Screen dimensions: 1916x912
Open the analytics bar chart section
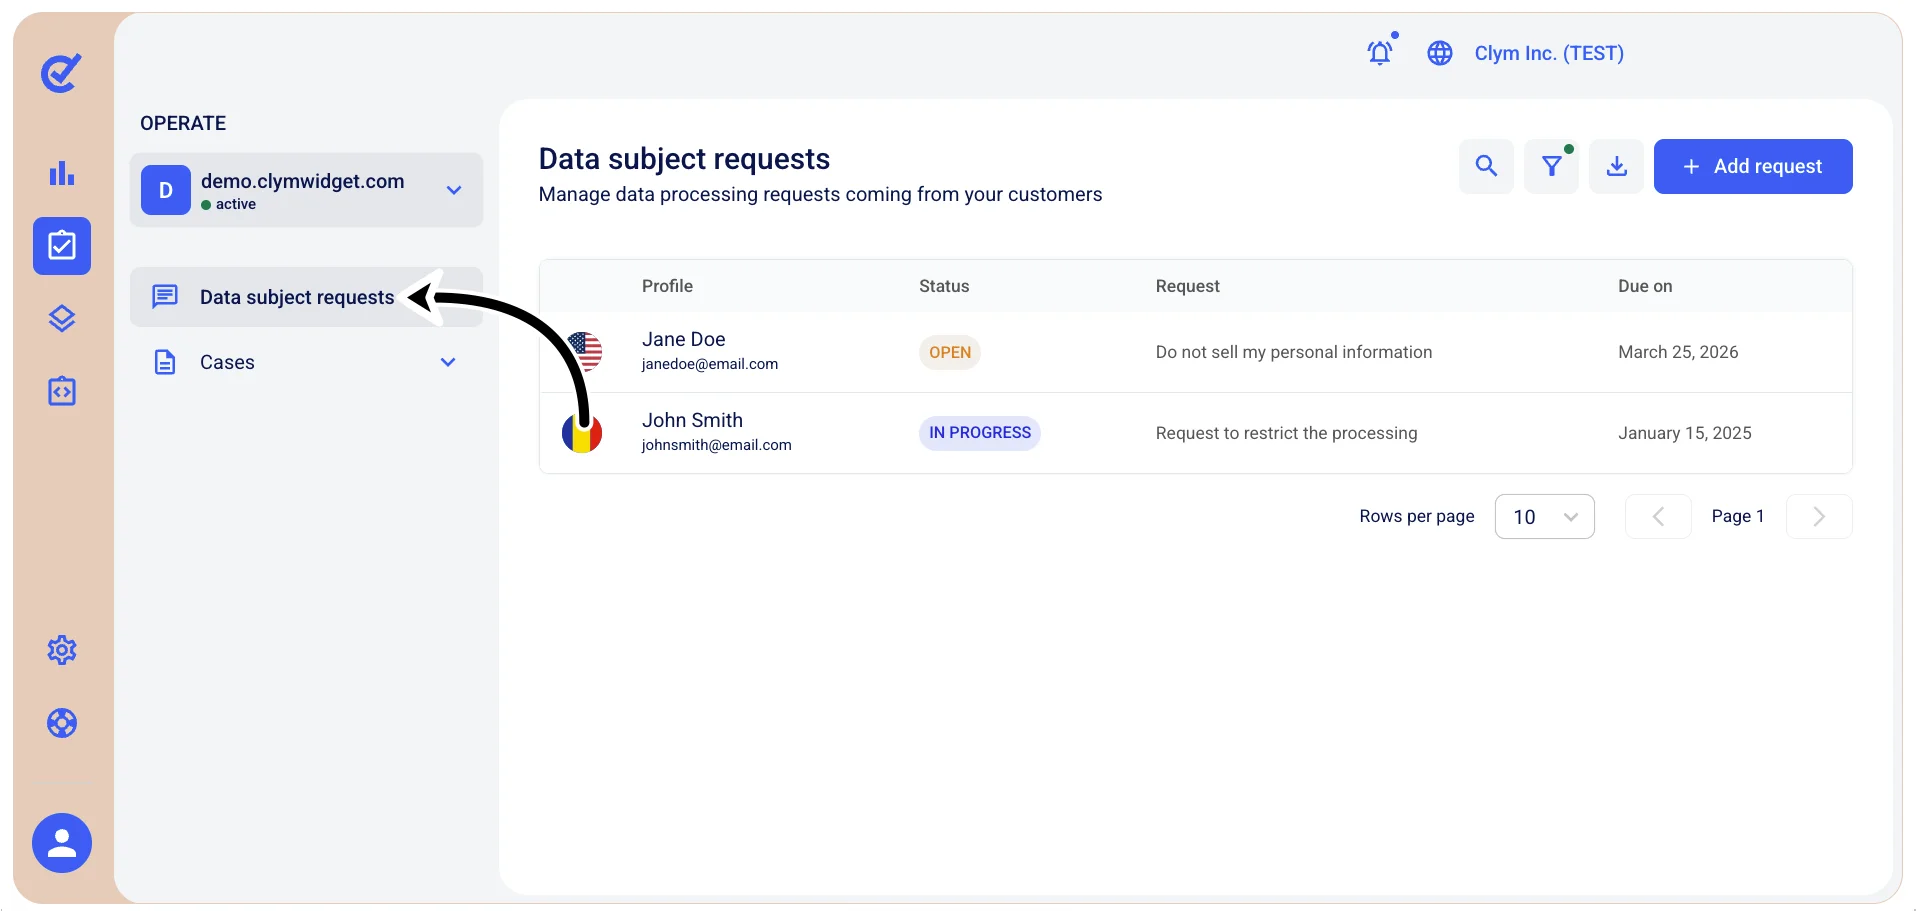tap(62, 173)
